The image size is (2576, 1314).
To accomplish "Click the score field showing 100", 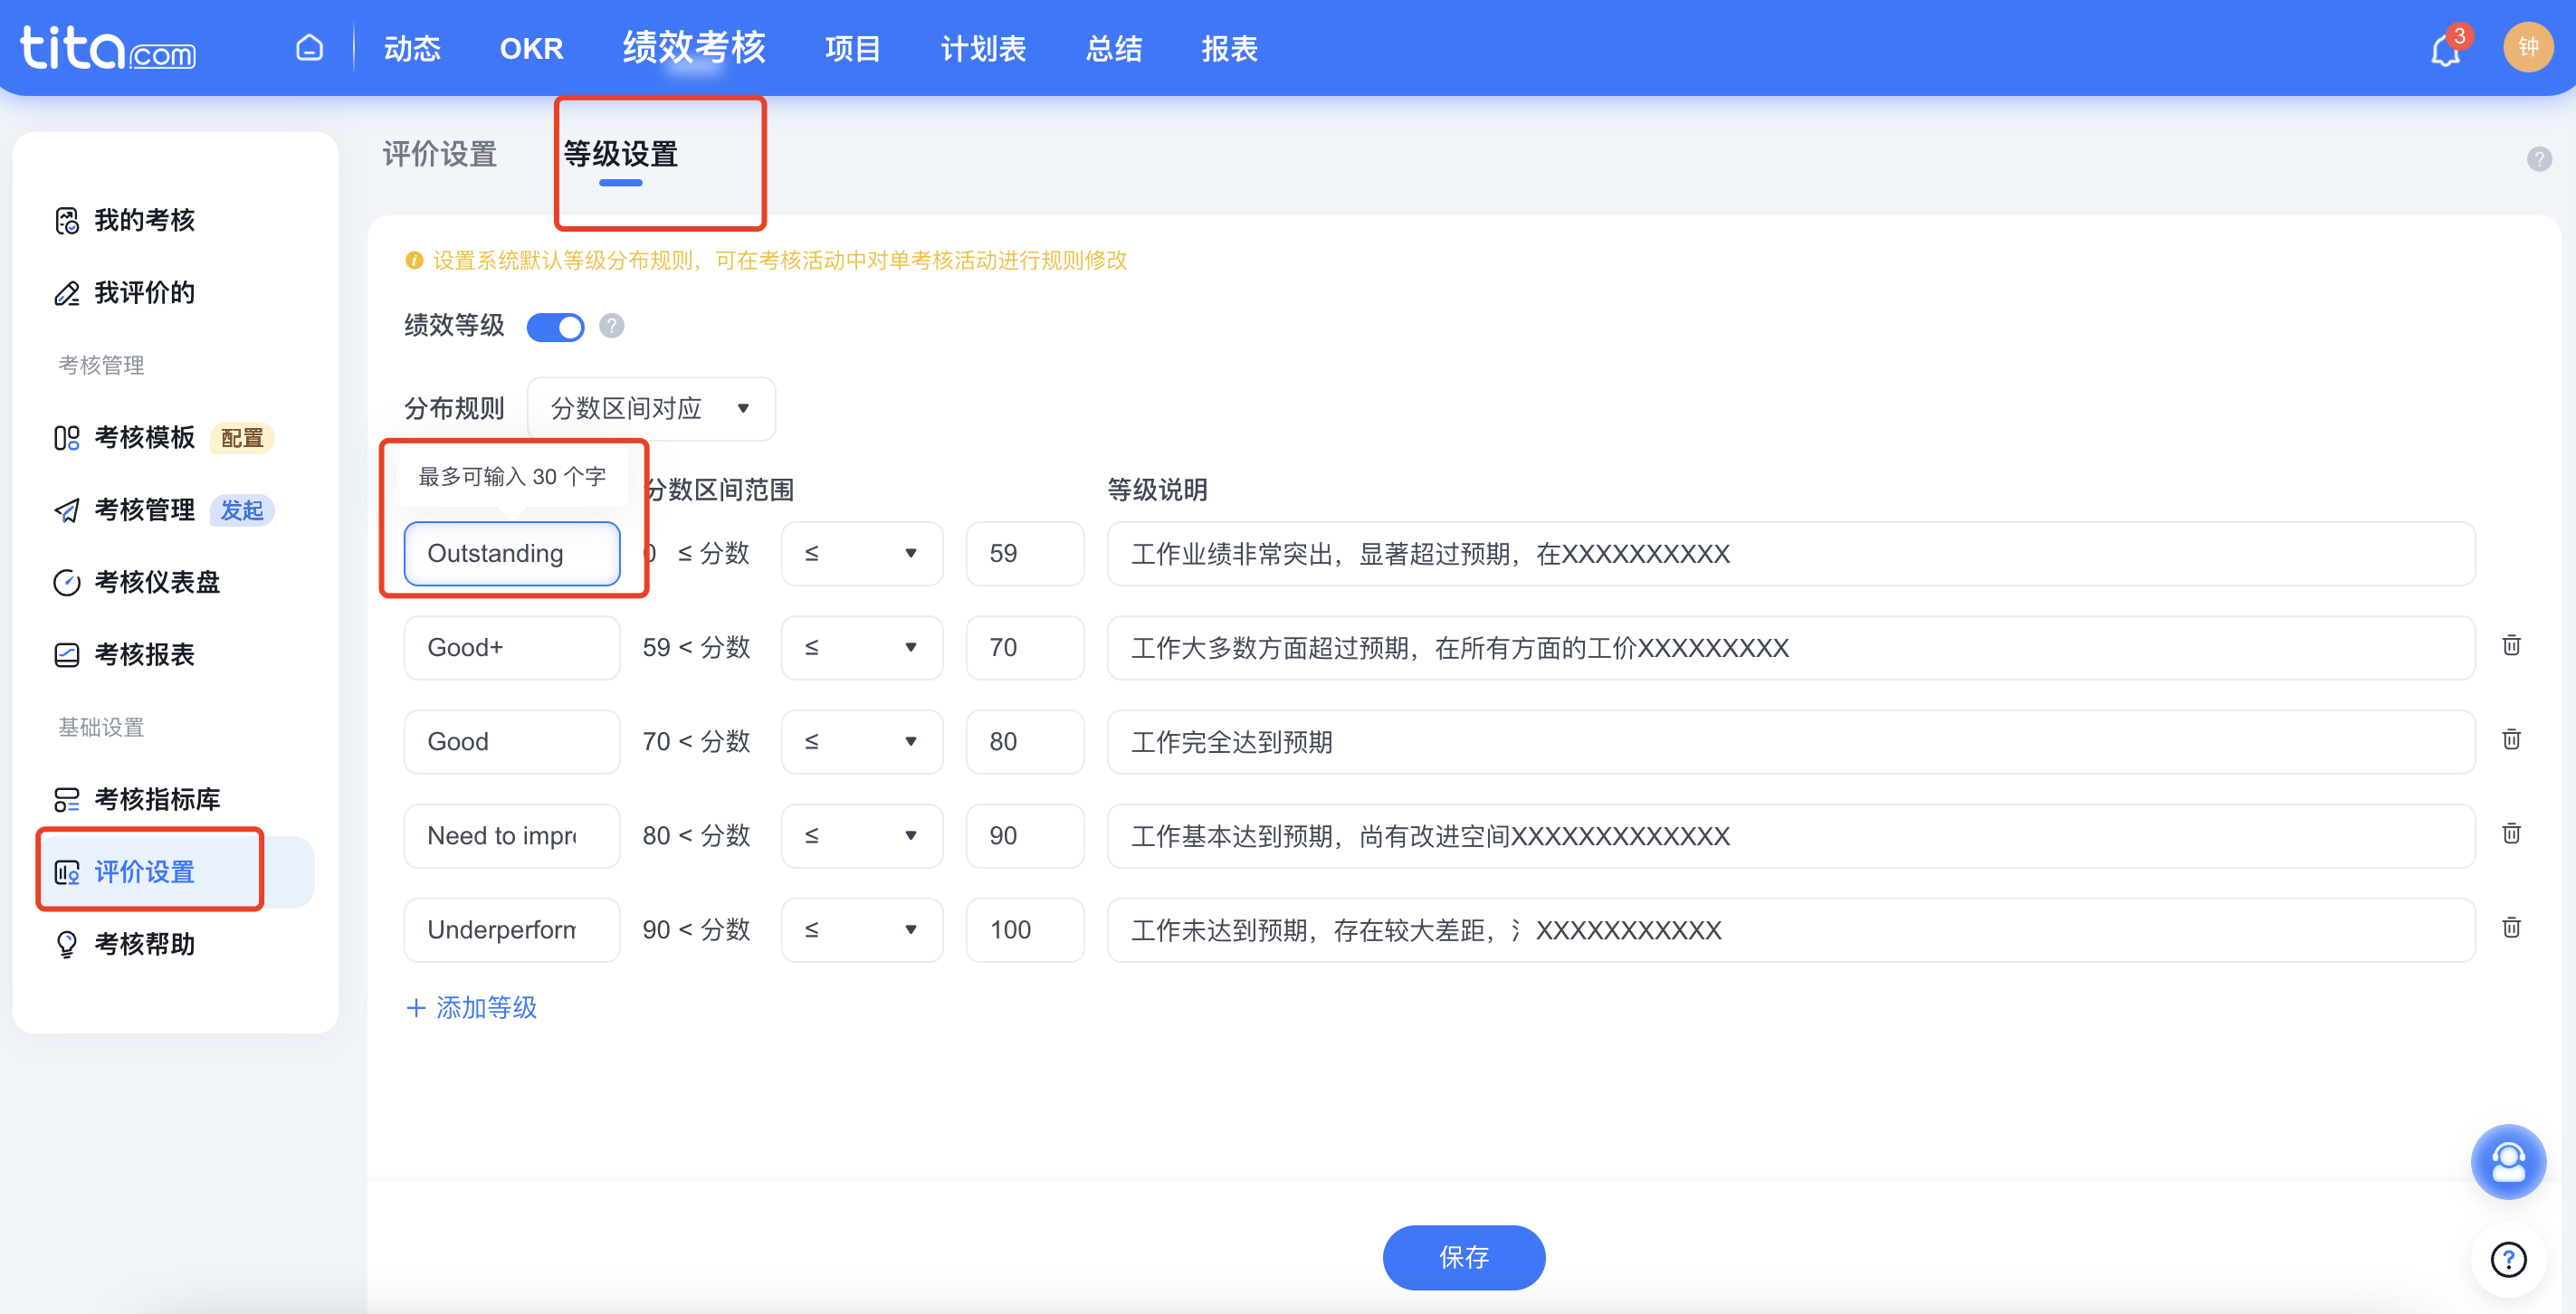I will point(1025,929).
